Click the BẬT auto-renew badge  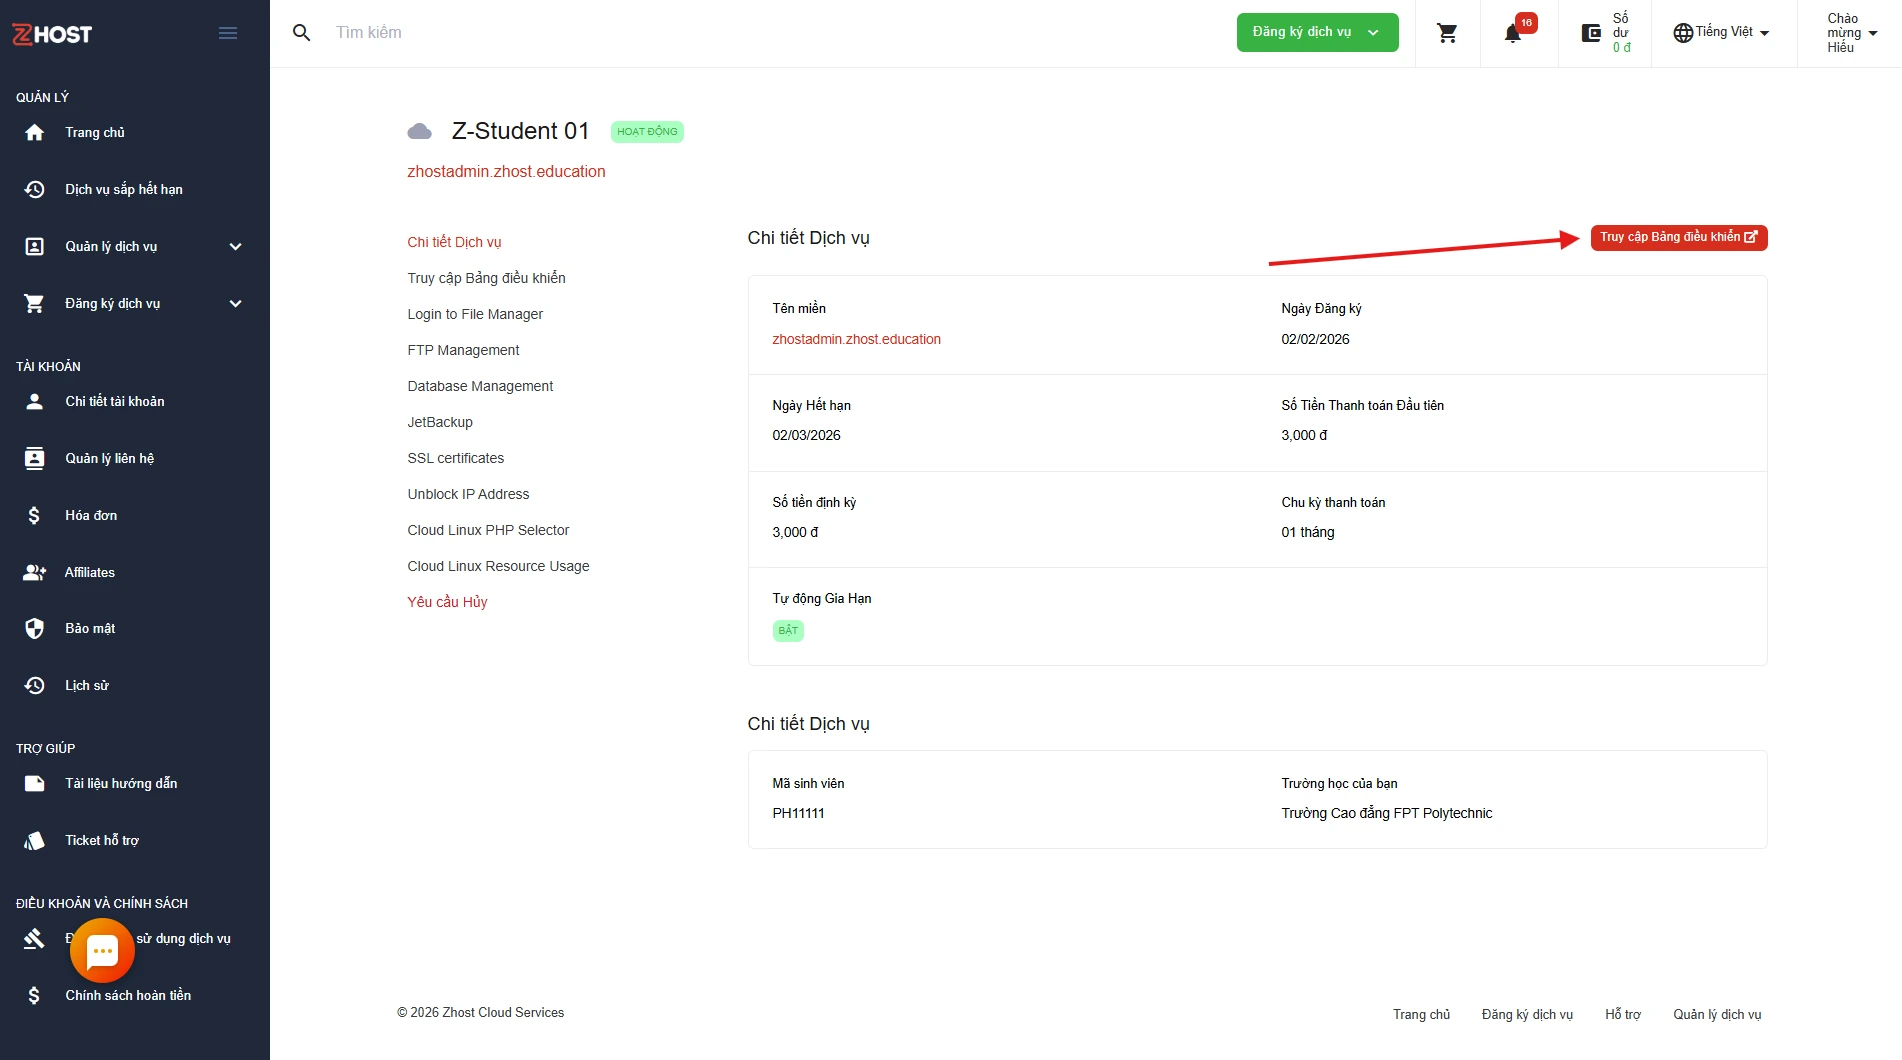click(x=788, y=631)
